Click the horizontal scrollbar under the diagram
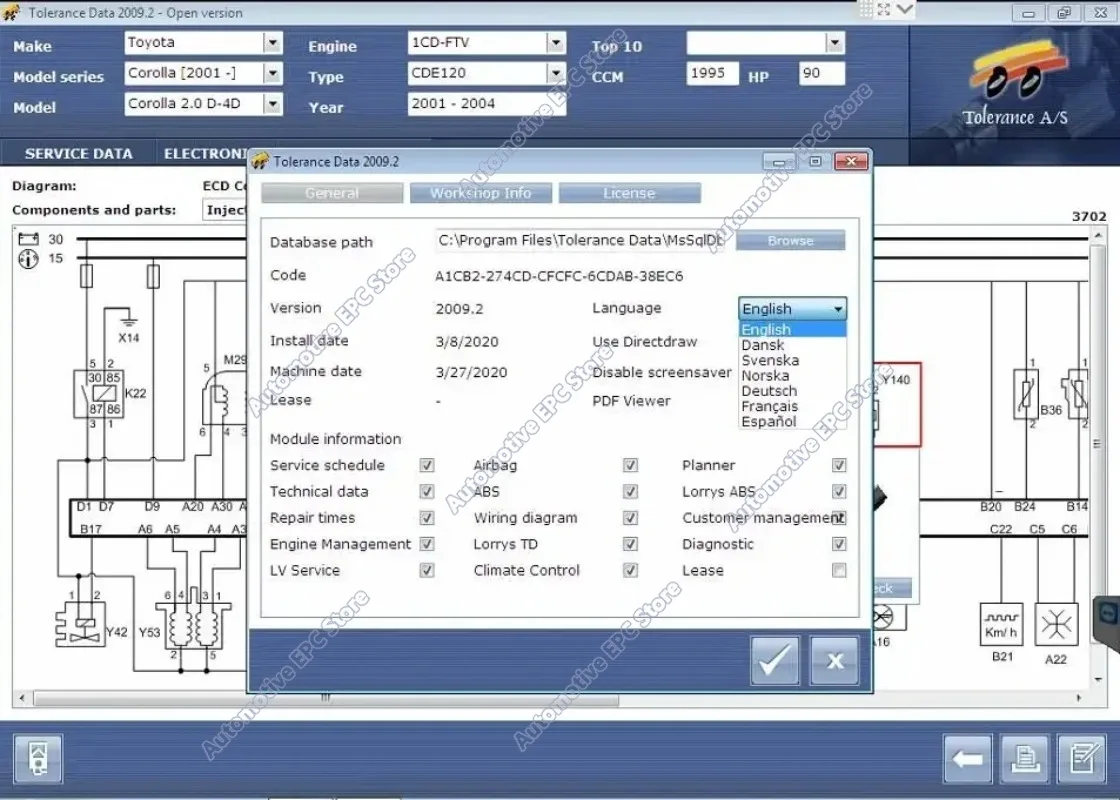This screenshot has height=800, width=1120. [326, 699]
